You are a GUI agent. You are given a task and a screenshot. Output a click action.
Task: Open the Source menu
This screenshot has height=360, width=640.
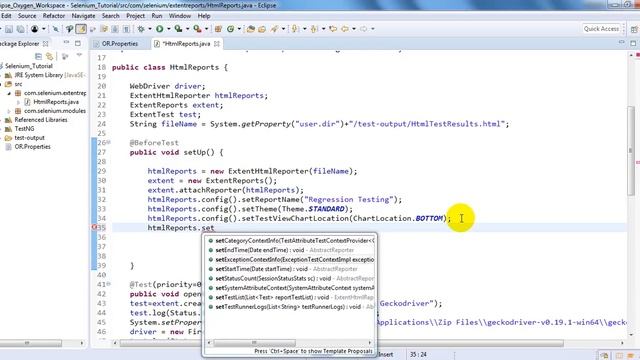(27, 16)
